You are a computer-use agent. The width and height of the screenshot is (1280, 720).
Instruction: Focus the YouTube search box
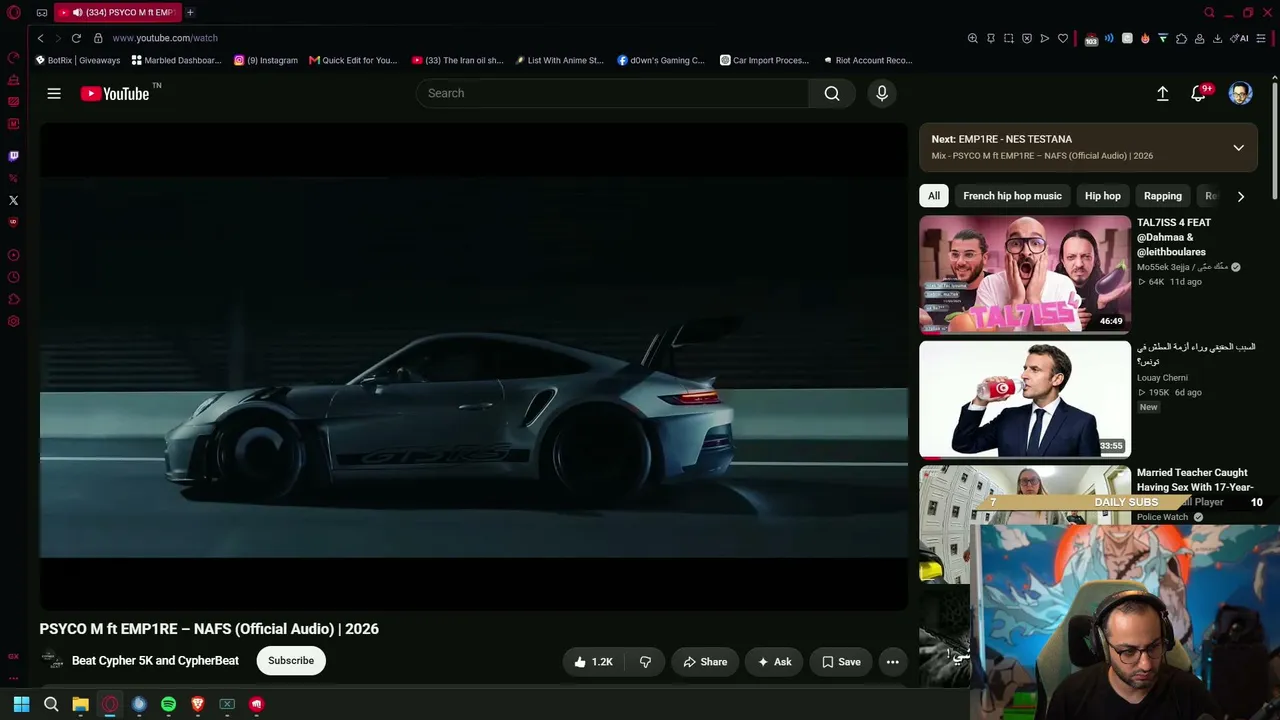click(x=612, y=93)
